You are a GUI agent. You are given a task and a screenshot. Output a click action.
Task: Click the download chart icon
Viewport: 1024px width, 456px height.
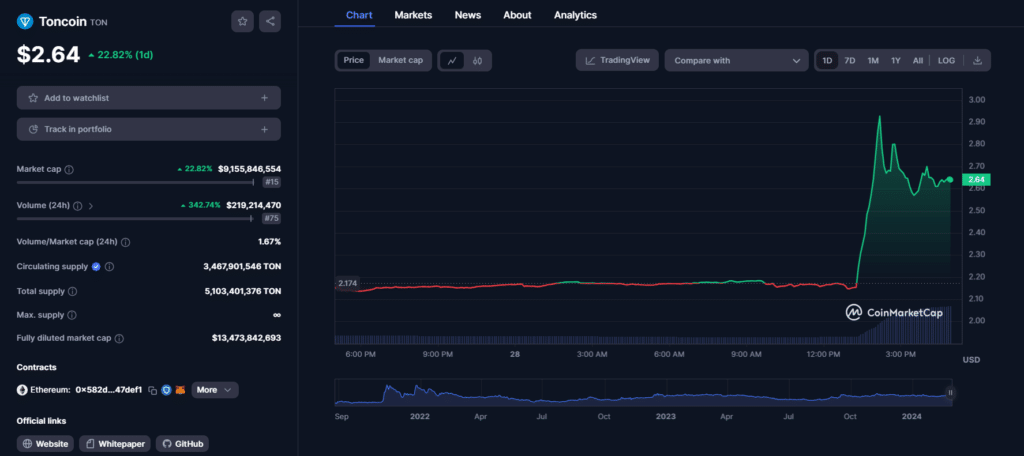(x=977, y=60)
